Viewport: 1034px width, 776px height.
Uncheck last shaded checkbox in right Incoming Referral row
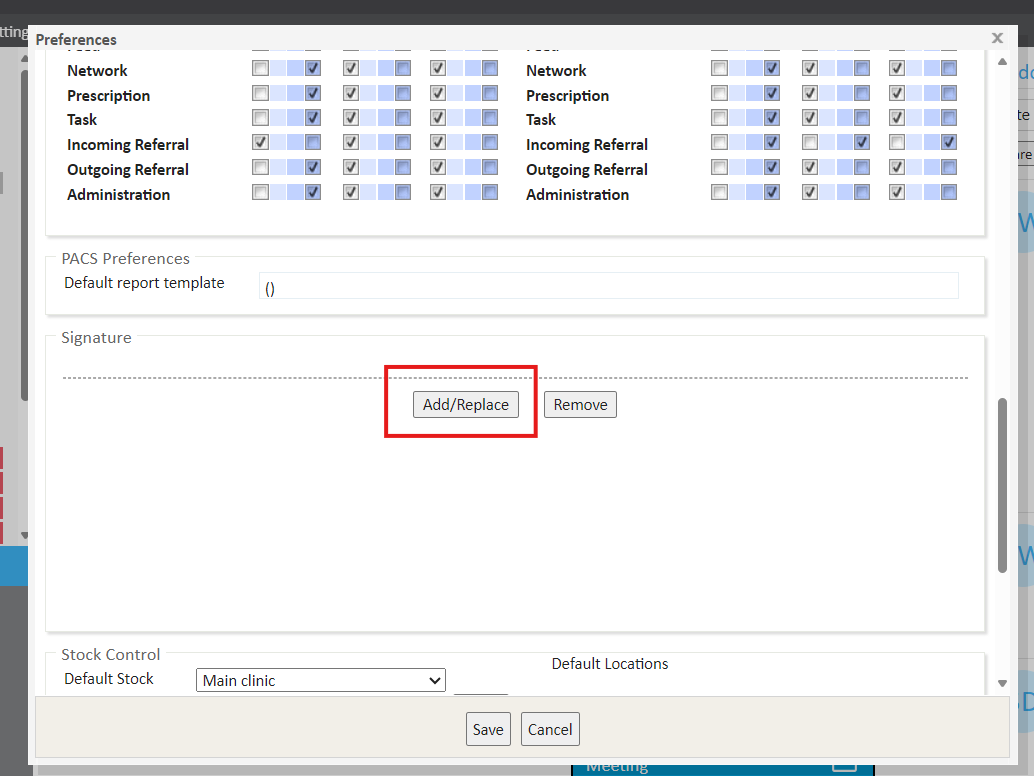949,143
